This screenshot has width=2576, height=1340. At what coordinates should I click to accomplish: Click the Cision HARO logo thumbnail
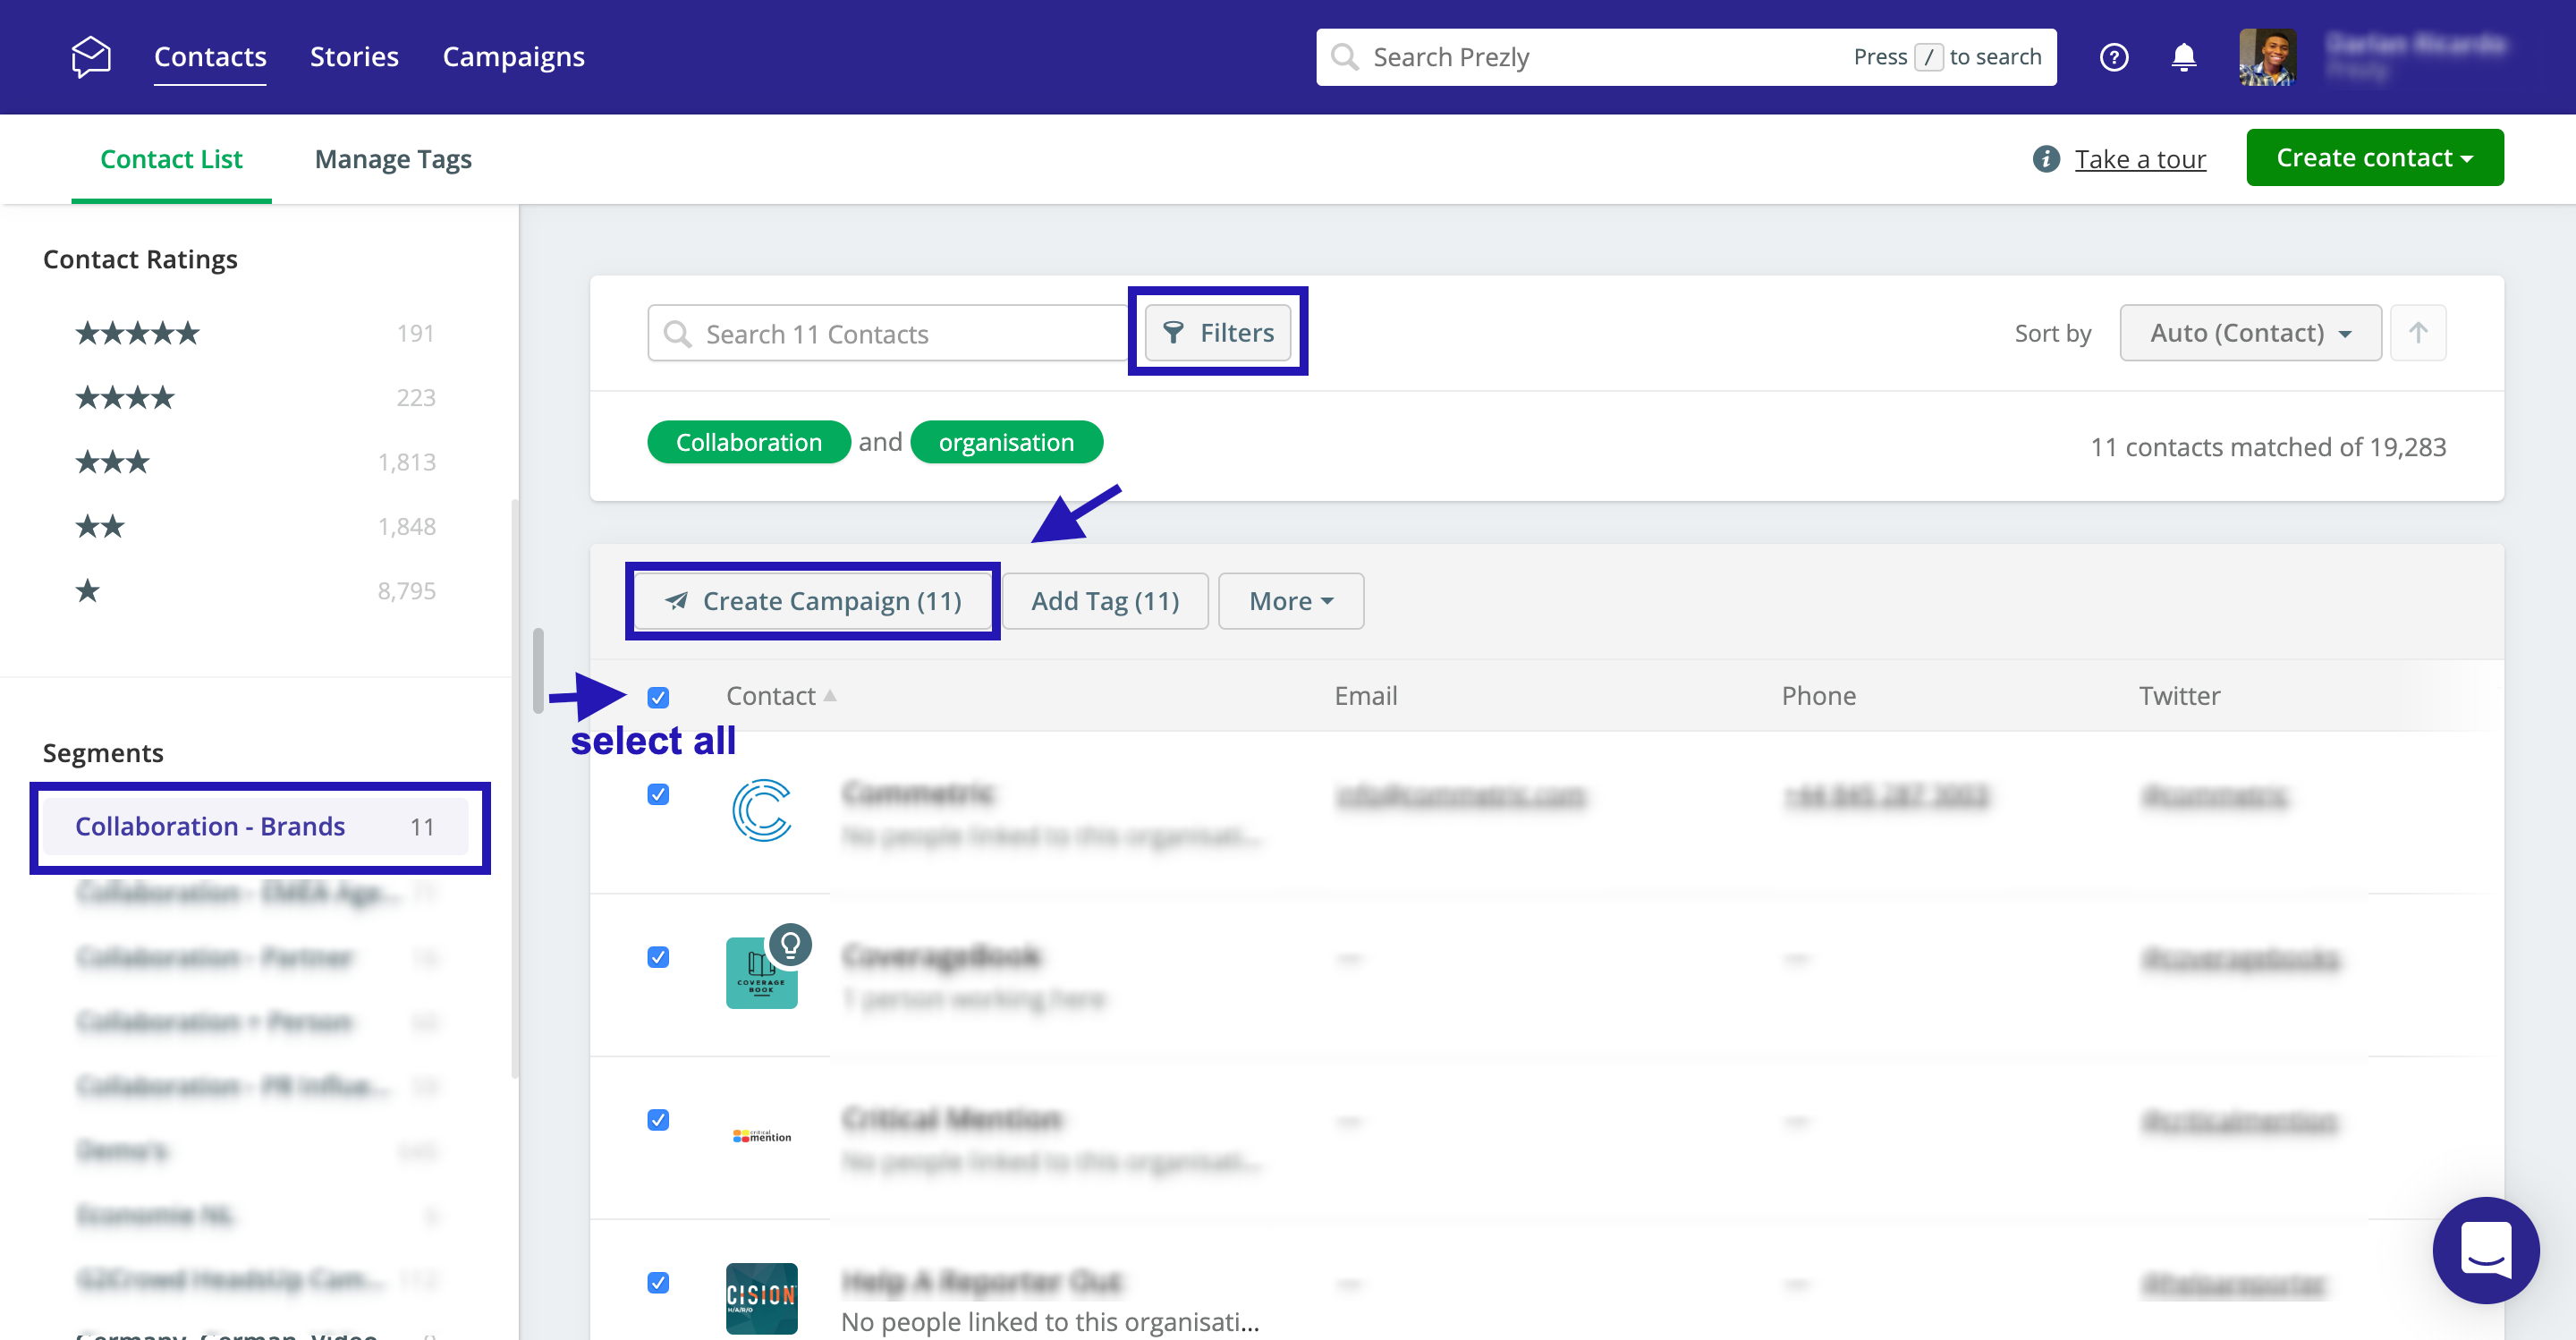click(761, 1298)
